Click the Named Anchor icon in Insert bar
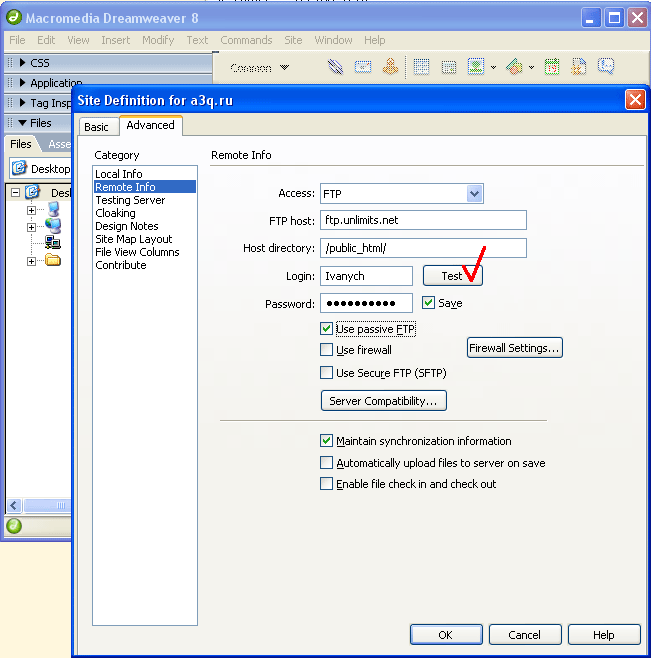Screen dimensions: 651x658 pos(390,66)
